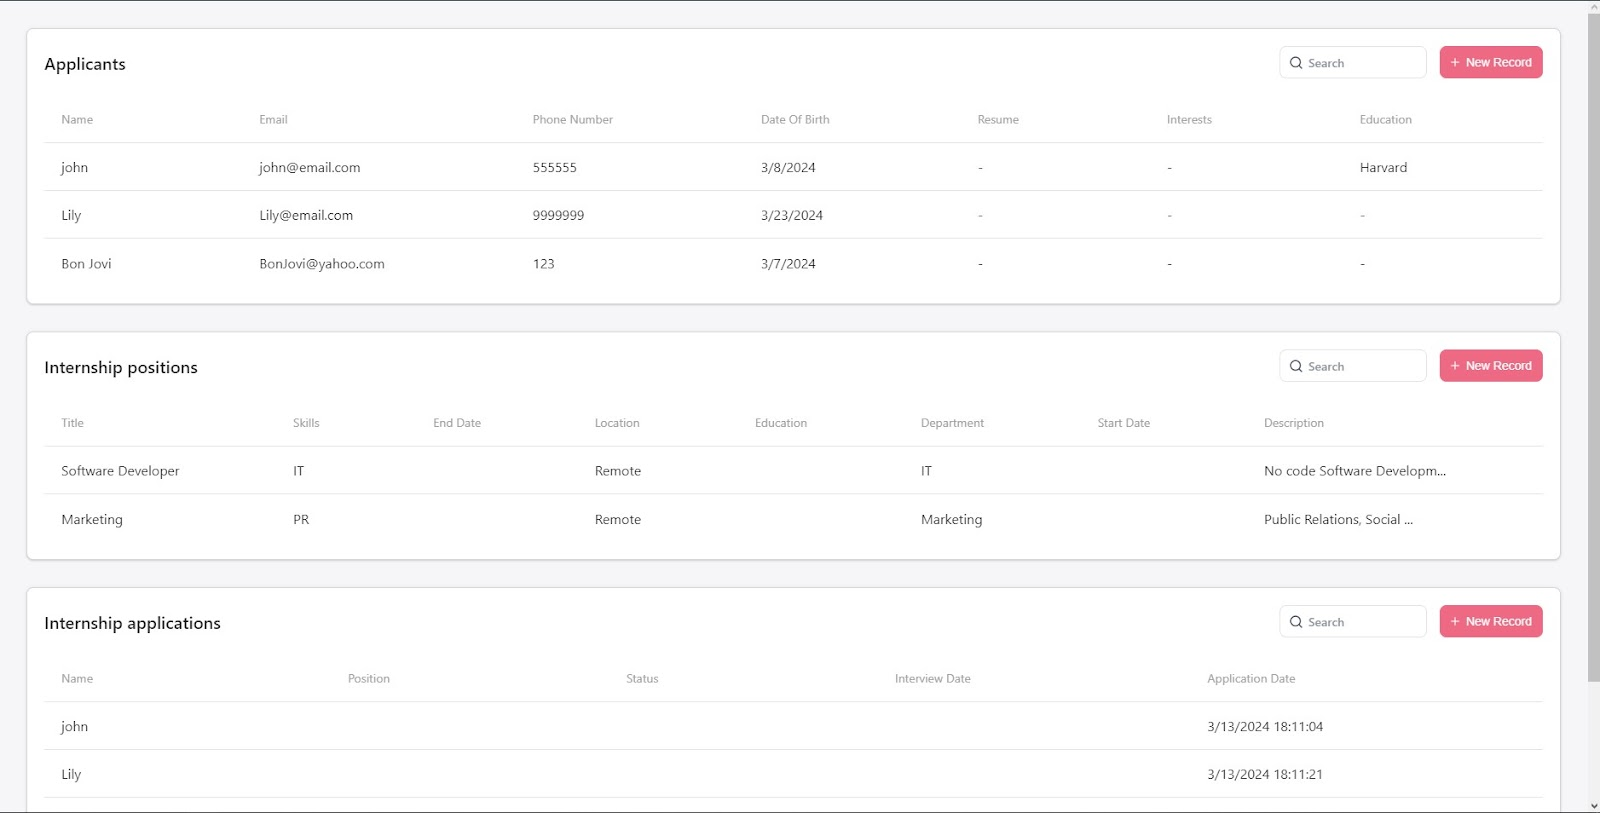
Task: Click the Position column header
Action: 369,678
